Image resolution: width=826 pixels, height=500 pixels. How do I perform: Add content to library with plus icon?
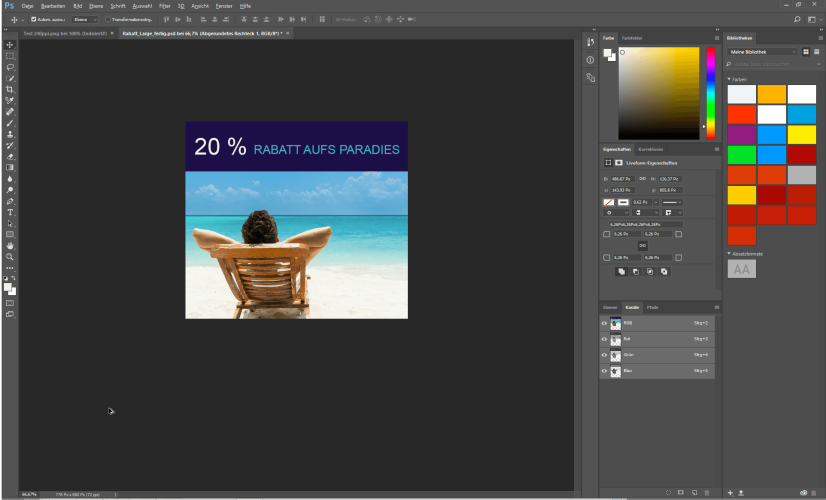pos(730,493)
